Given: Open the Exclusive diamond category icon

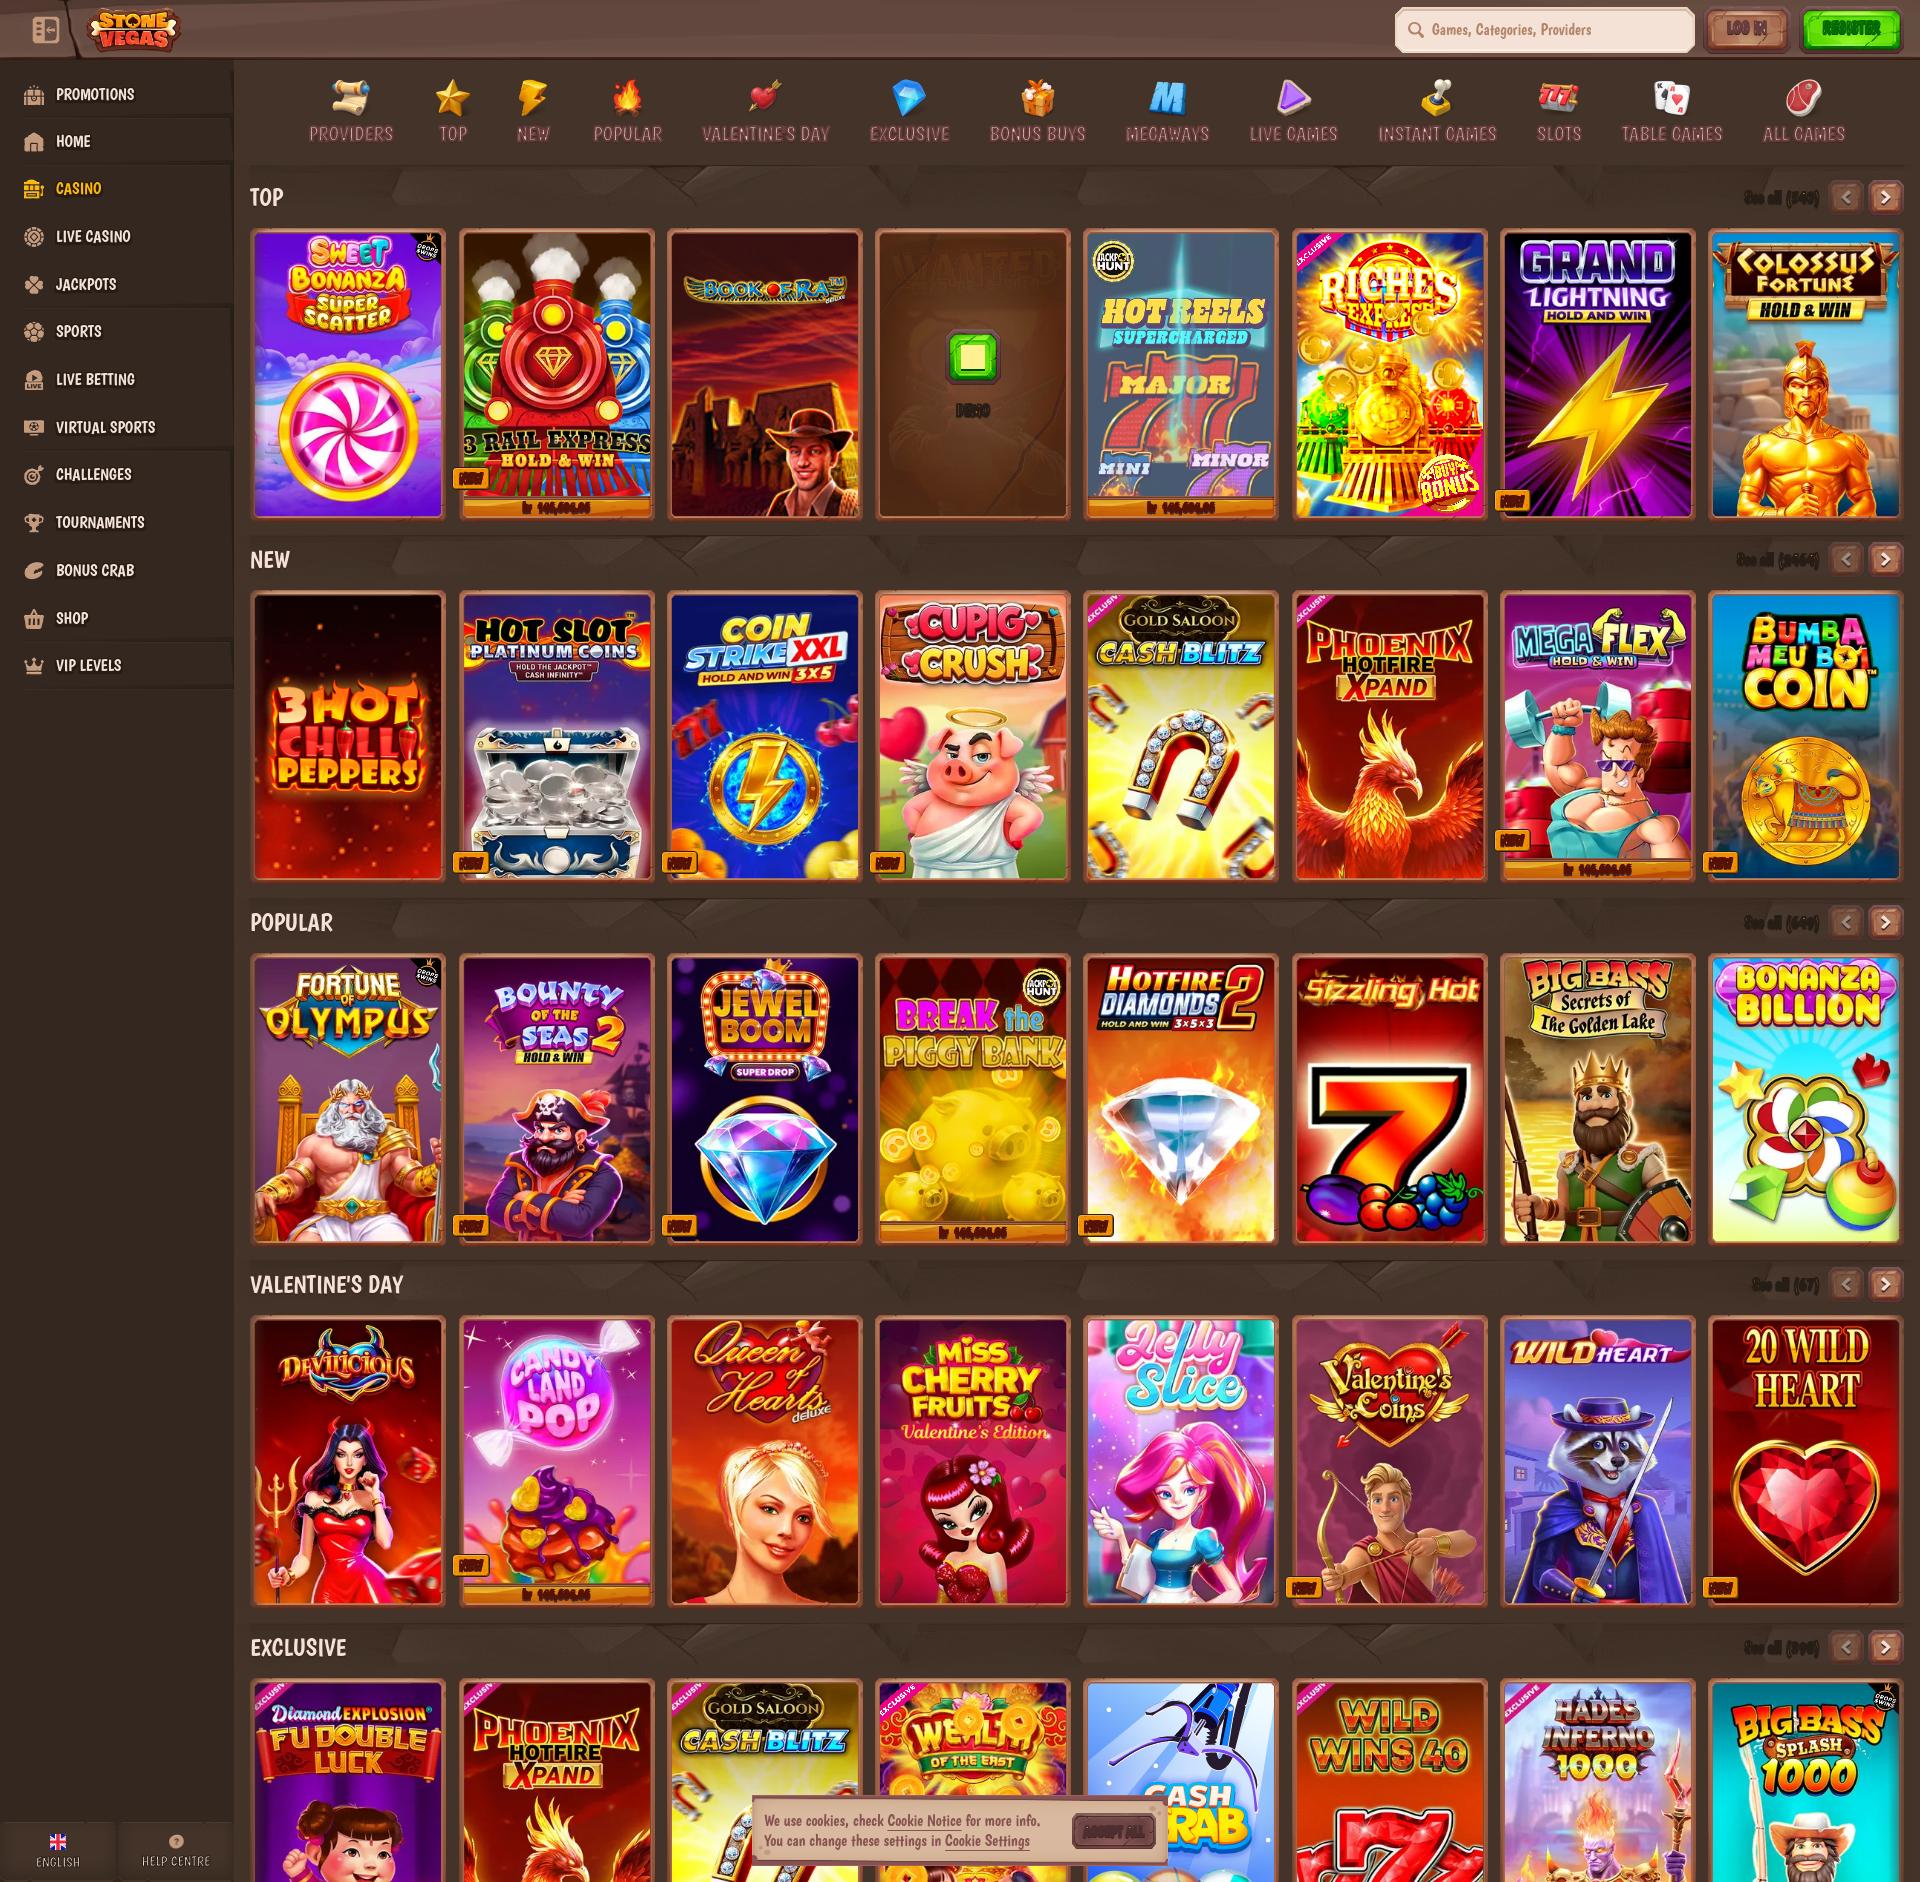Looking at the screenshot, I should pos(908,98).
